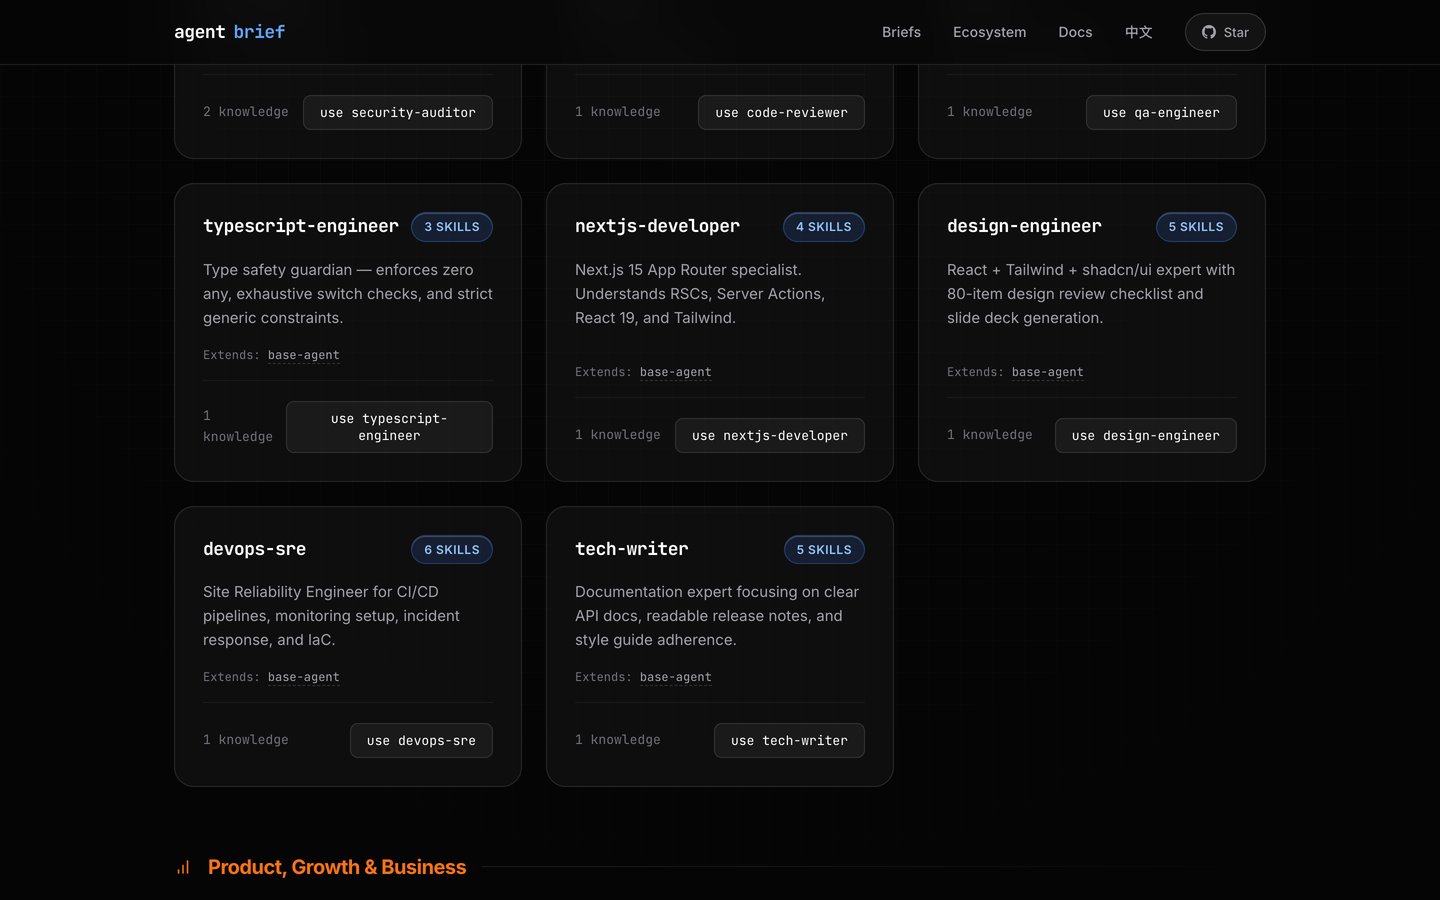Follow base-agent link in devops-sre card

[304, 677]
